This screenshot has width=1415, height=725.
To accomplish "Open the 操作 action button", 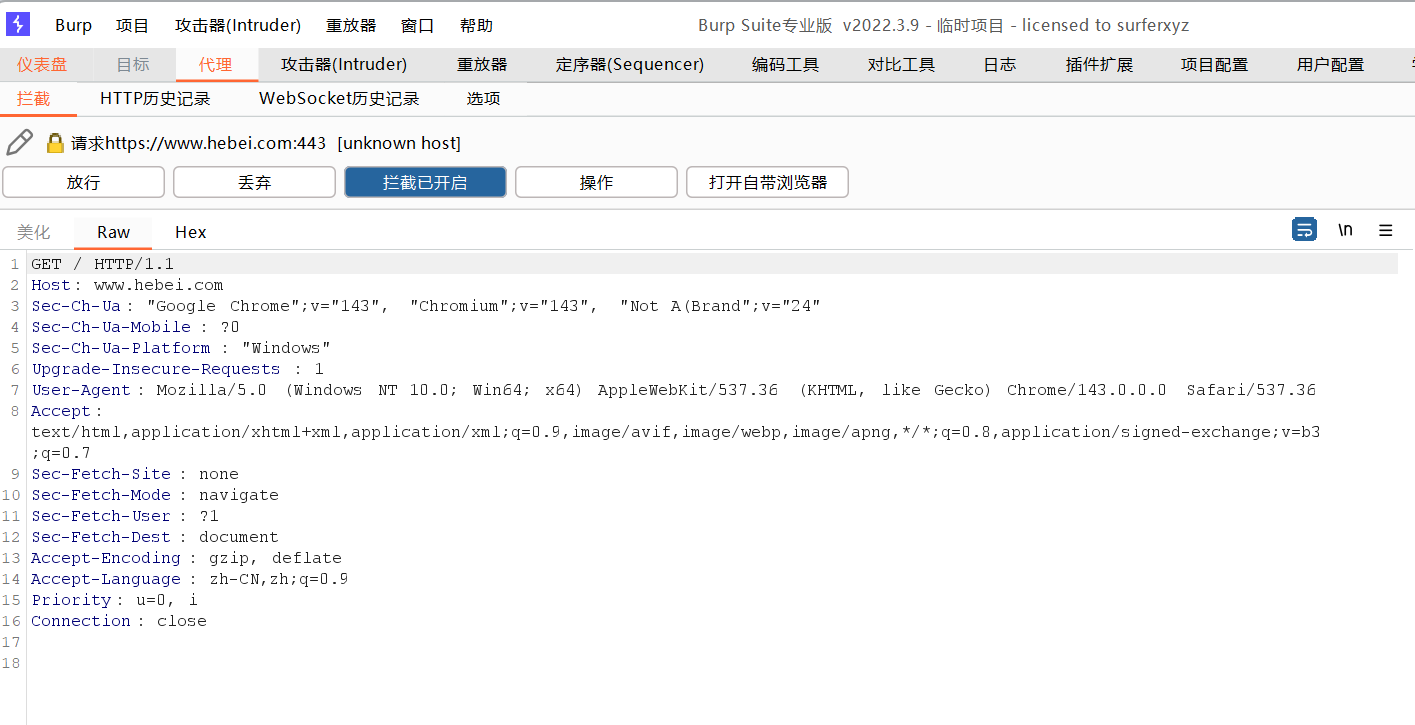I will click(596, 182).
